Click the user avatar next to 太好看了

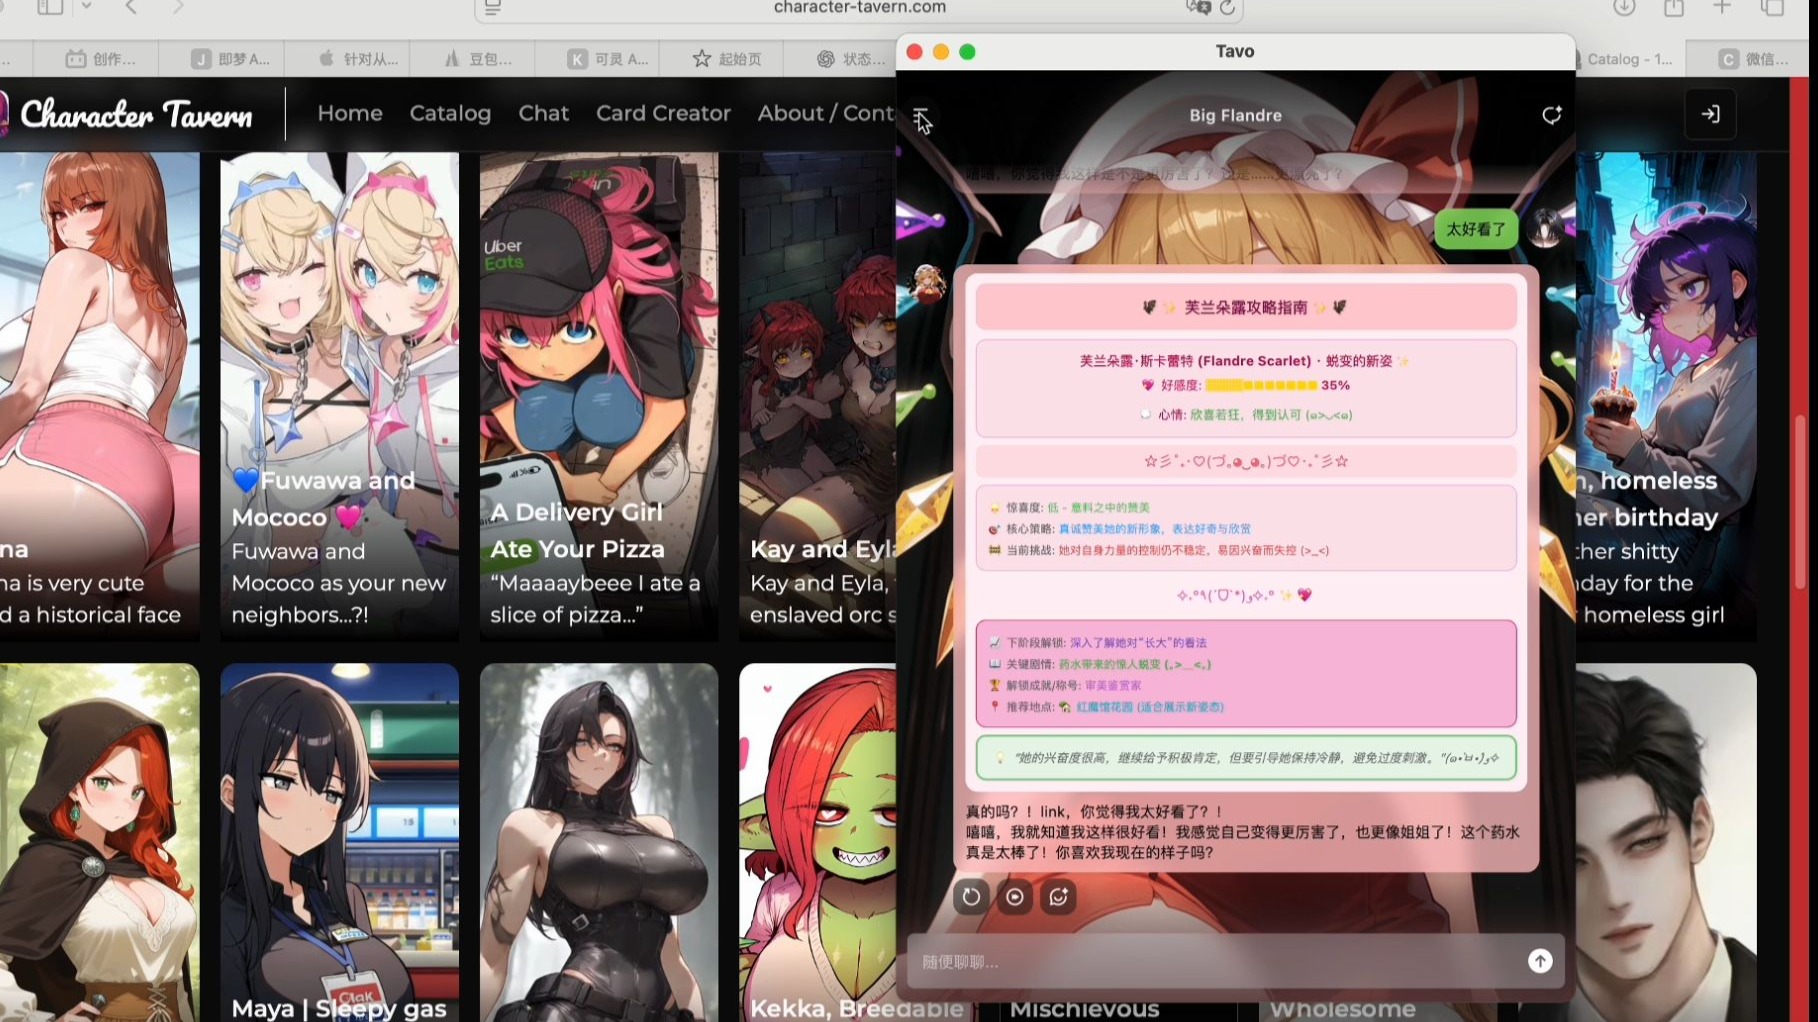(x=1547, y=229)
